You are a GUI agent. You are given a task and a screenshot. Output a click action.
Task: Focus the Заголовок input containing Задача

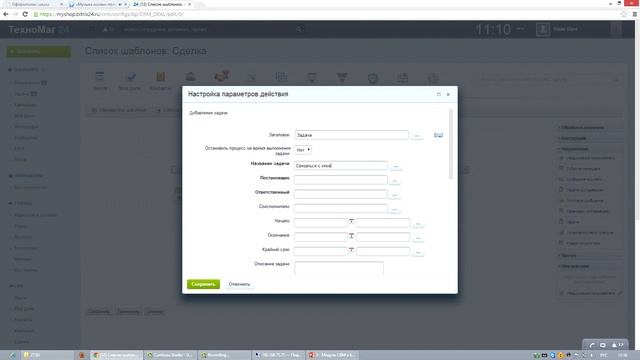pyautogui.click(x=351, y=135)
